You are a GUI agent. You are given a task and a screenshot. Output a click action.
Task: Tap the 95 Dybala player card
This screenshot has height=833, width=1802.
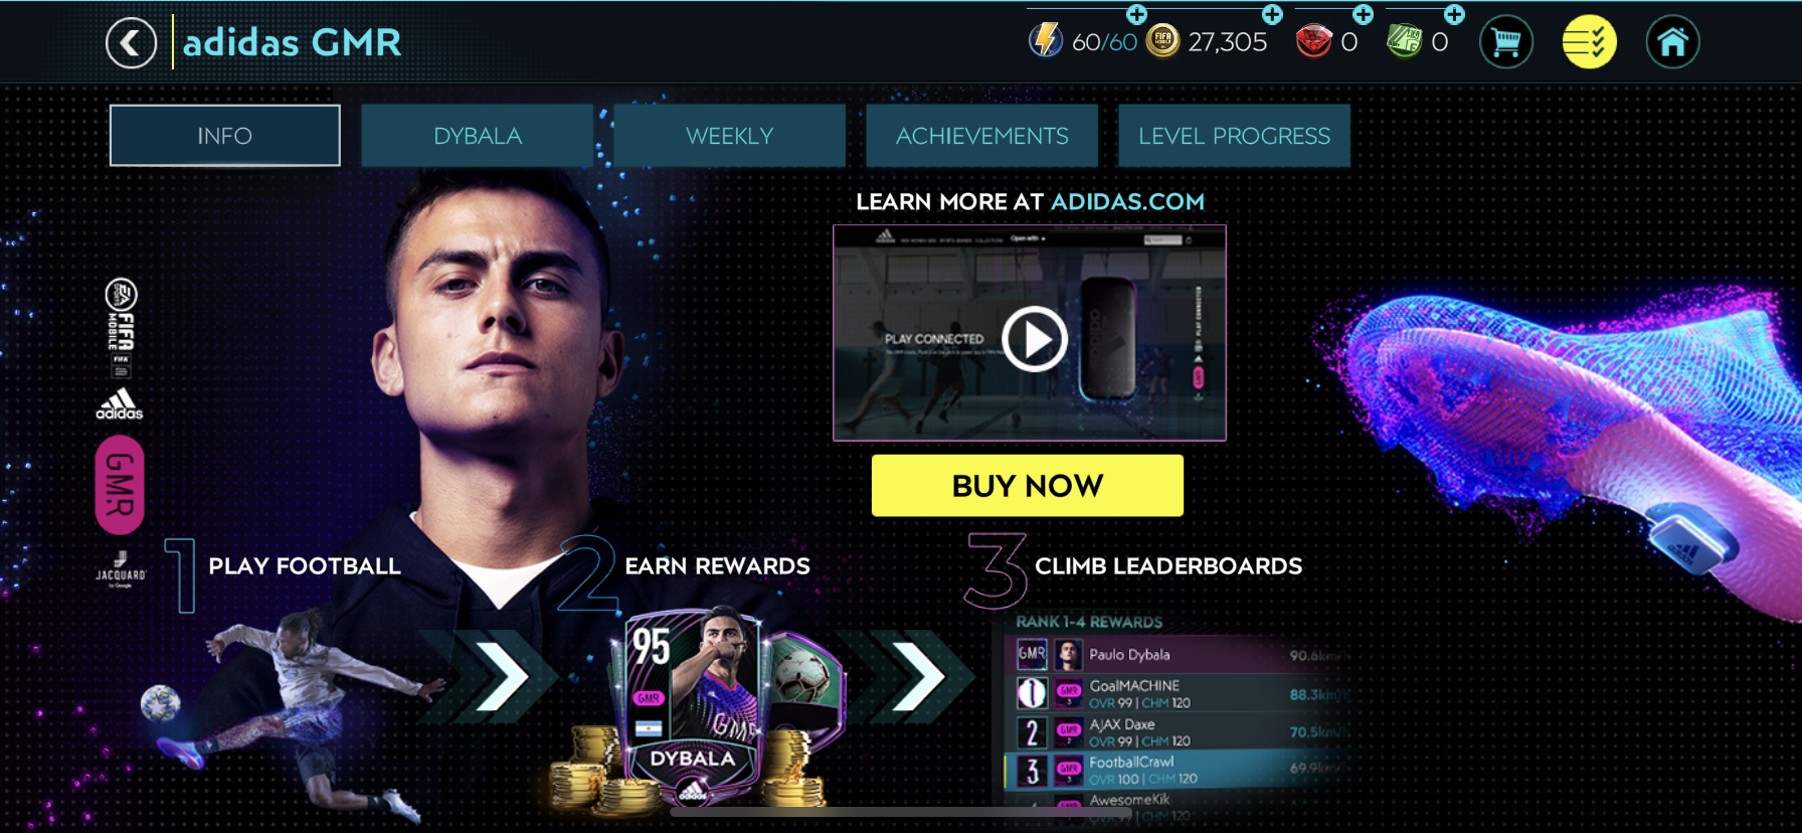click(691, 707)
